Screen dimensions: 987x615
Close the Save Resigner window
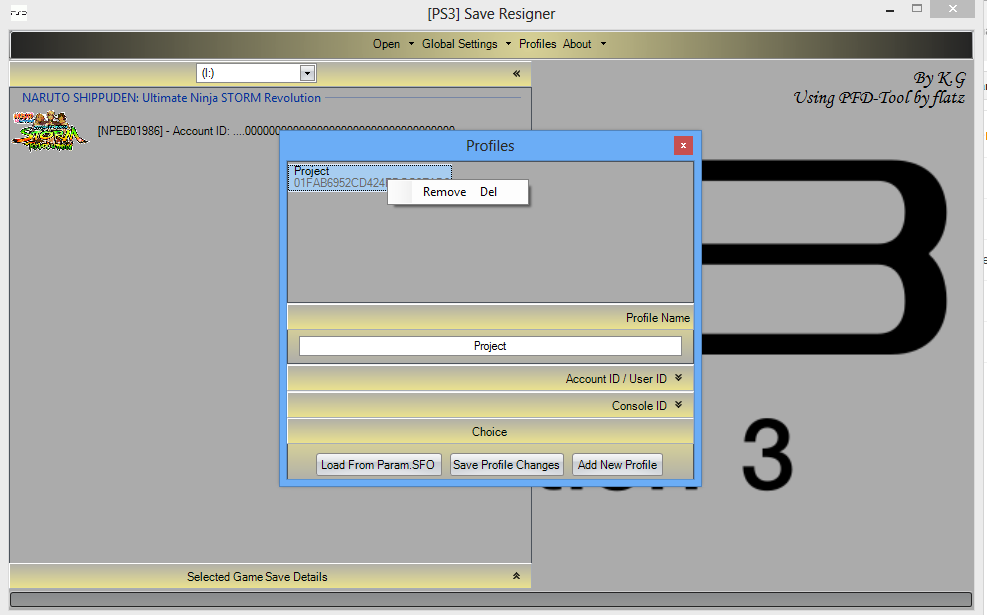pyautogui.click(x=952, y=9)
